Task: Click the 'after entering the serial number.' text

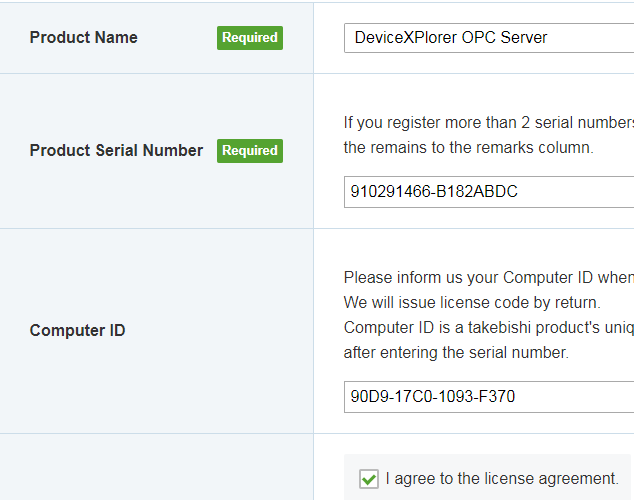Action: (x=456, y=352)
